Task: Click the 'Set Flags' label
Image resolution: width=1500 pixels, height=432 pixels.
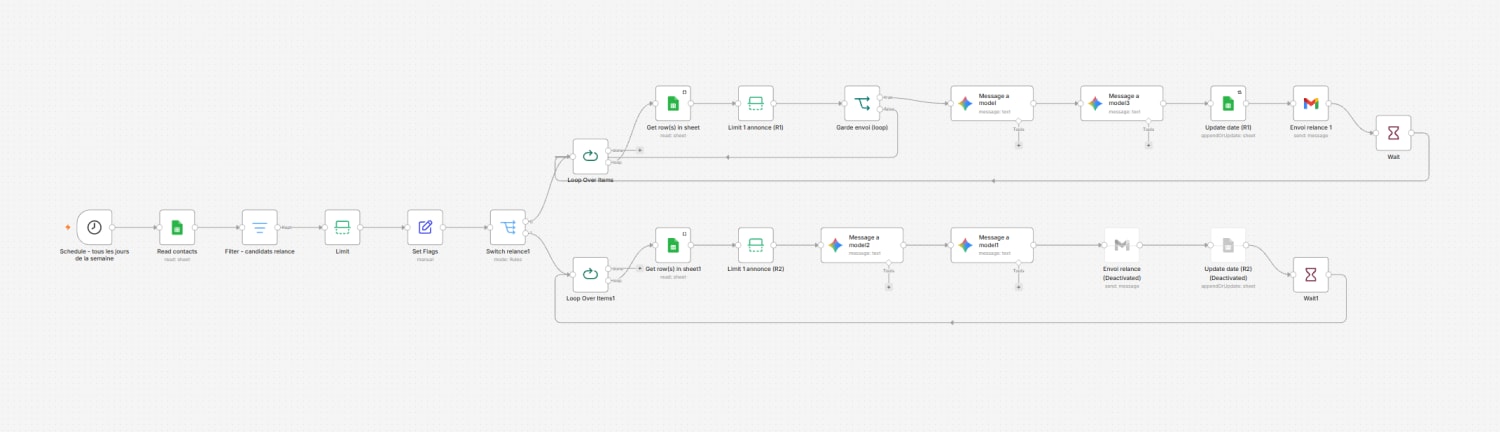Action: coord(425,251)
